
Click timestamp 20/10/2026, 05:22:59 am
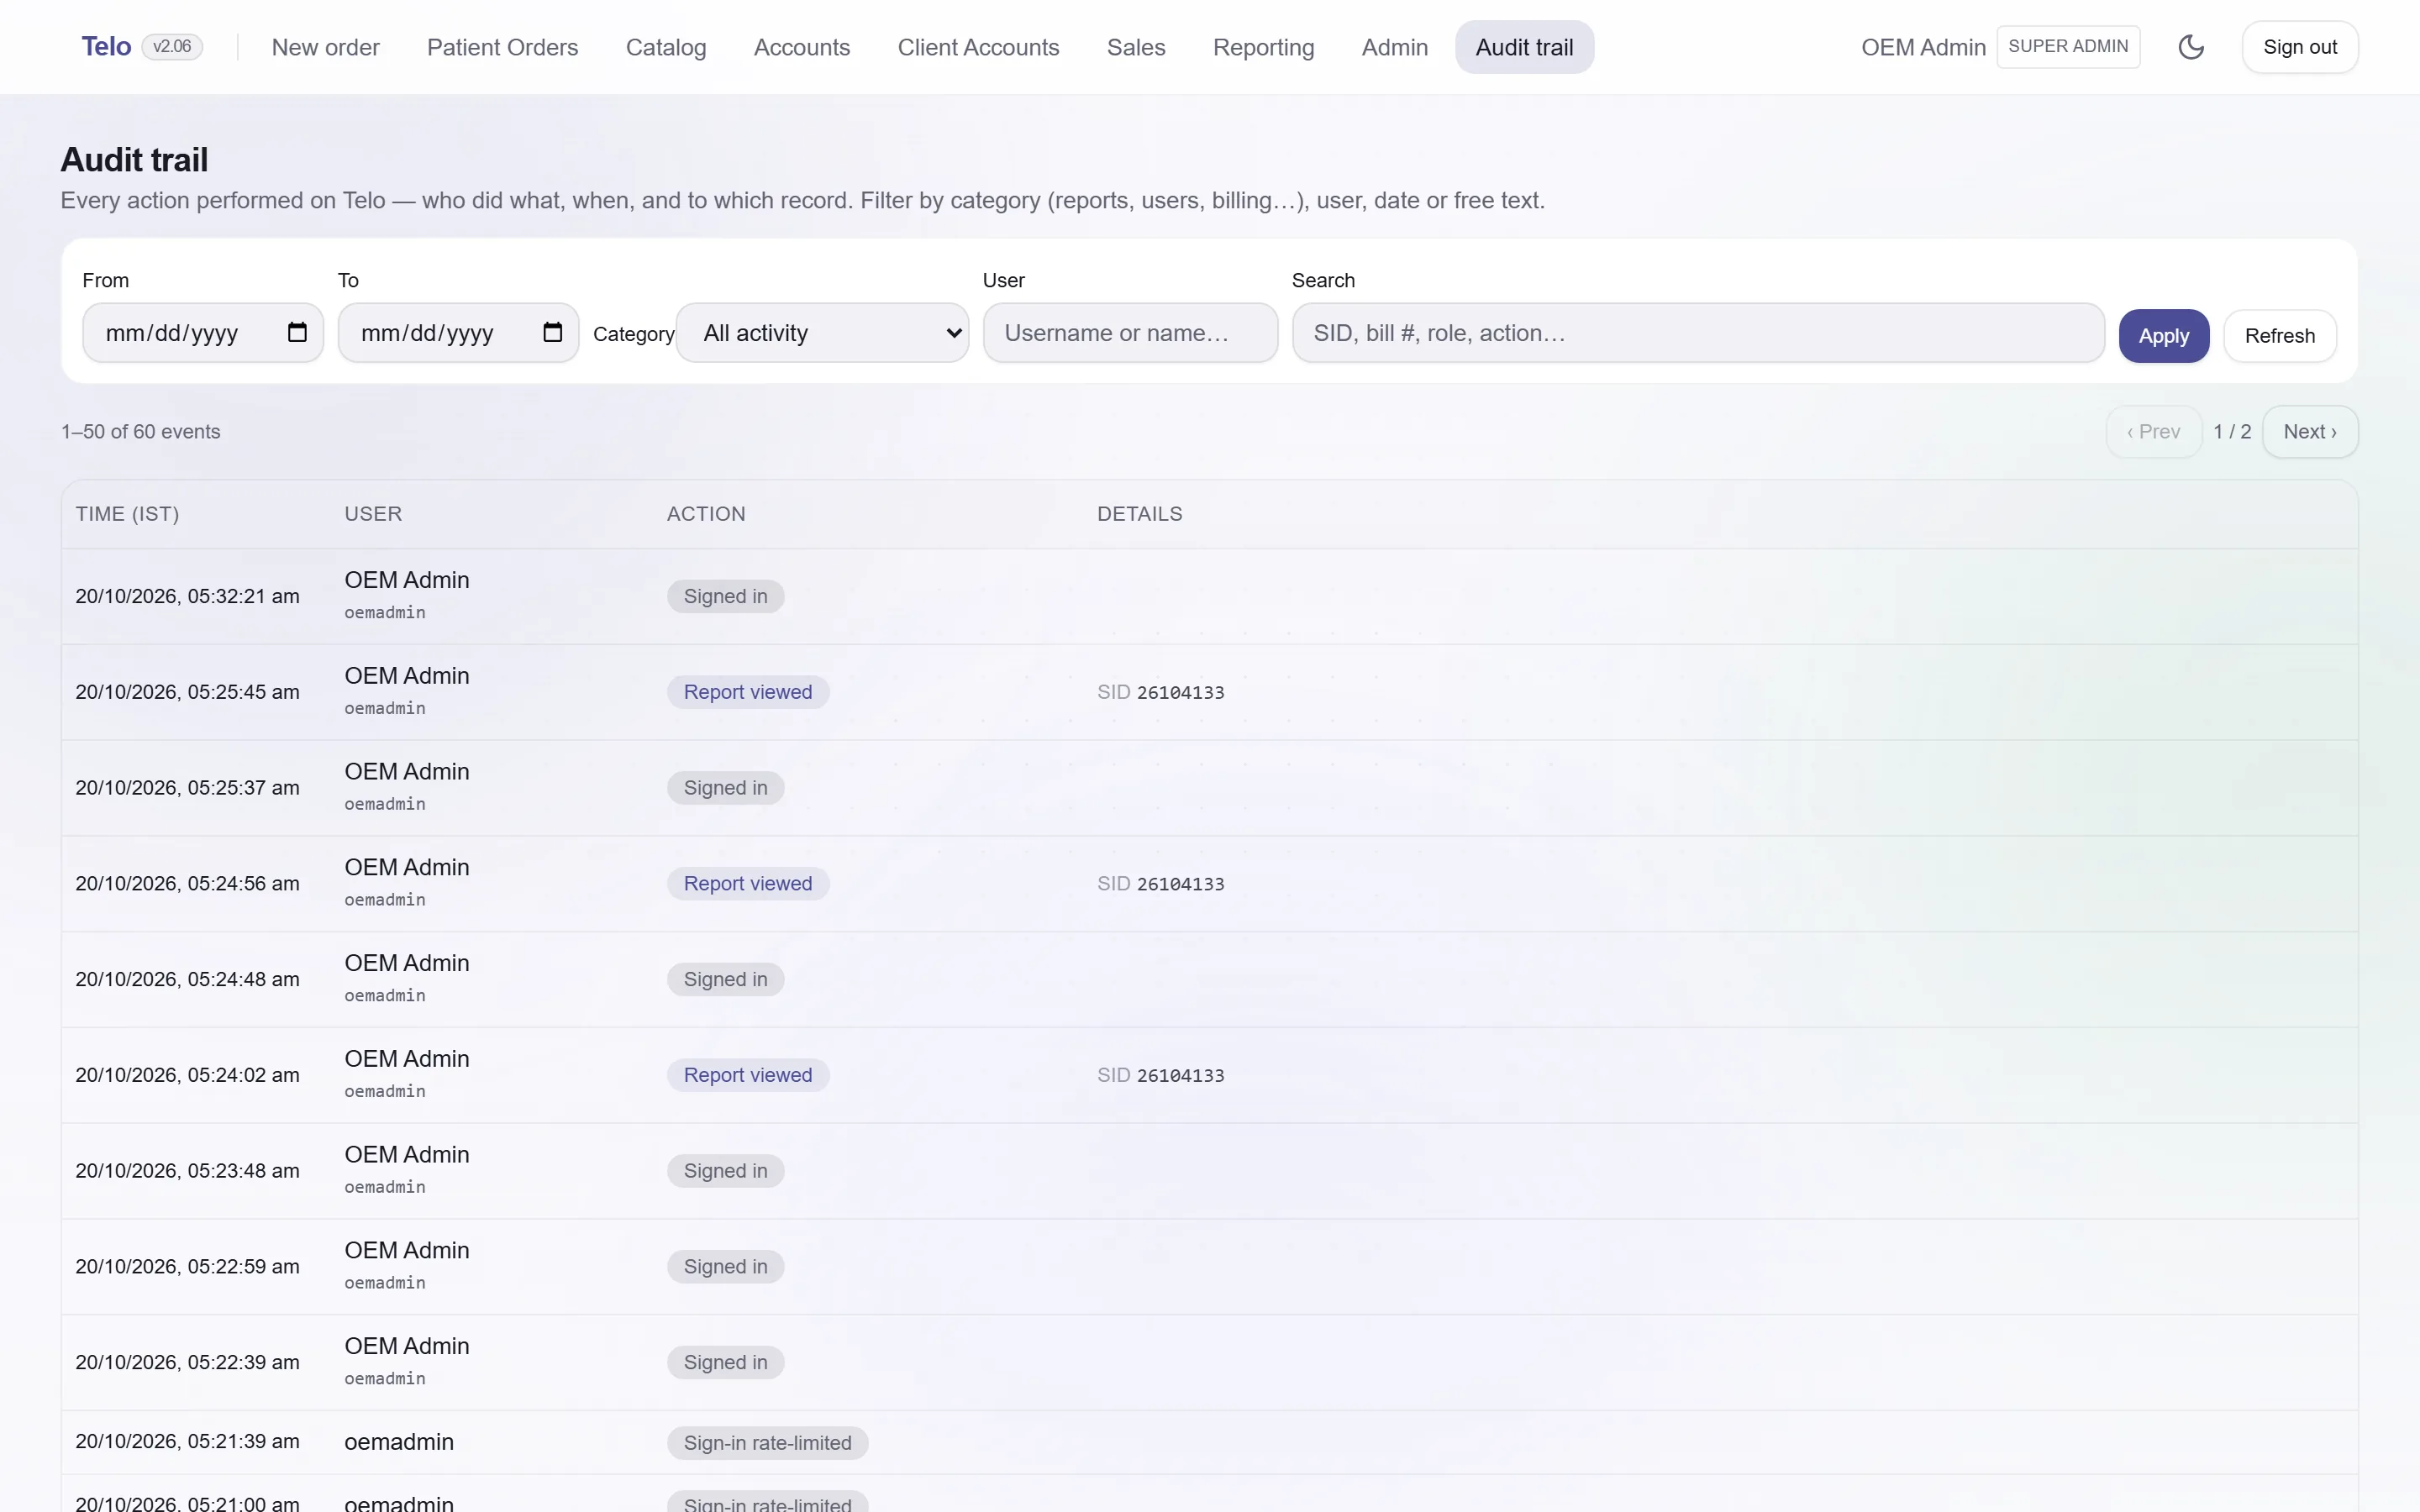[187, 1267]
